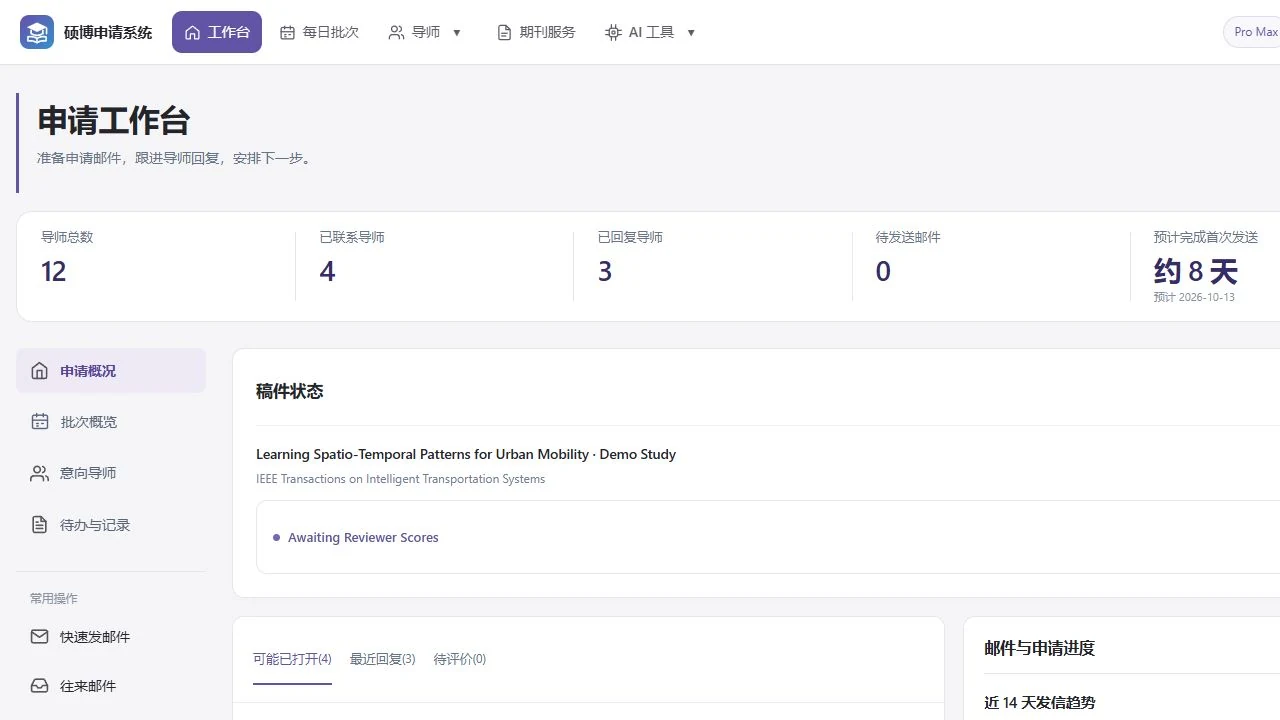Image resolution: width=1280 pixels, height=720 pixels.
Task: Click the envelope icon beside 快速发邮件
Action: [x=39, y=637]
